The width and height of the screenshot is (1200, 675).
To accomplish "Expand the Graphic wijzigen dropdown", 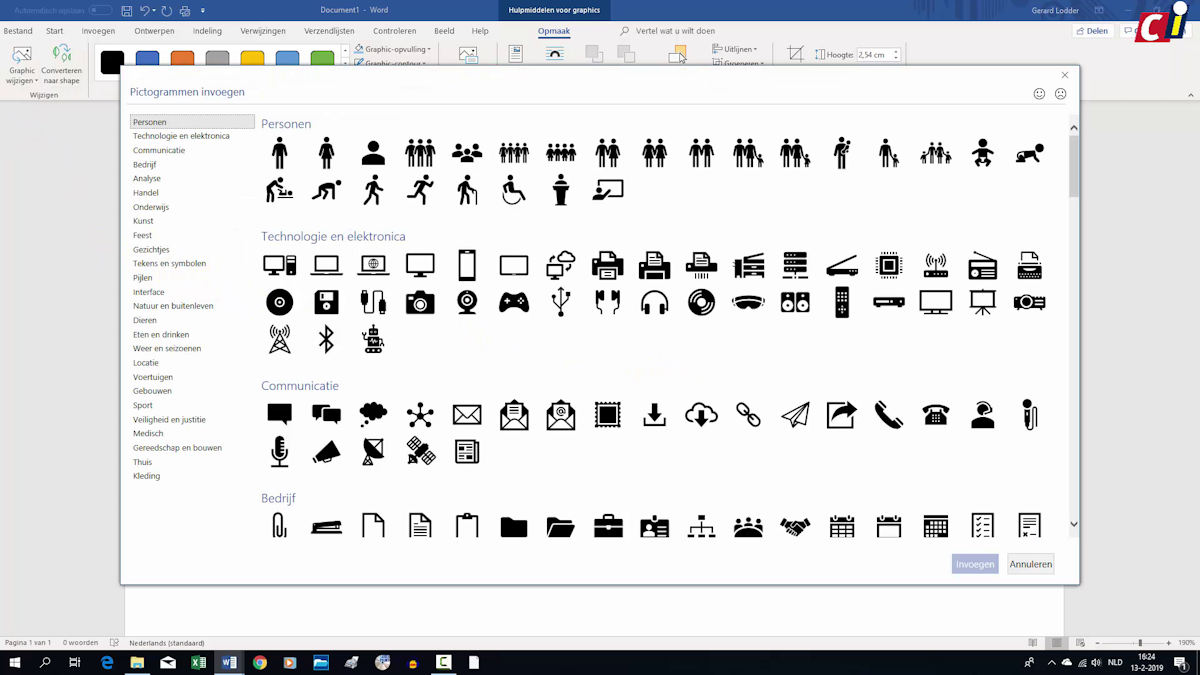I will (x=22, y=66).
